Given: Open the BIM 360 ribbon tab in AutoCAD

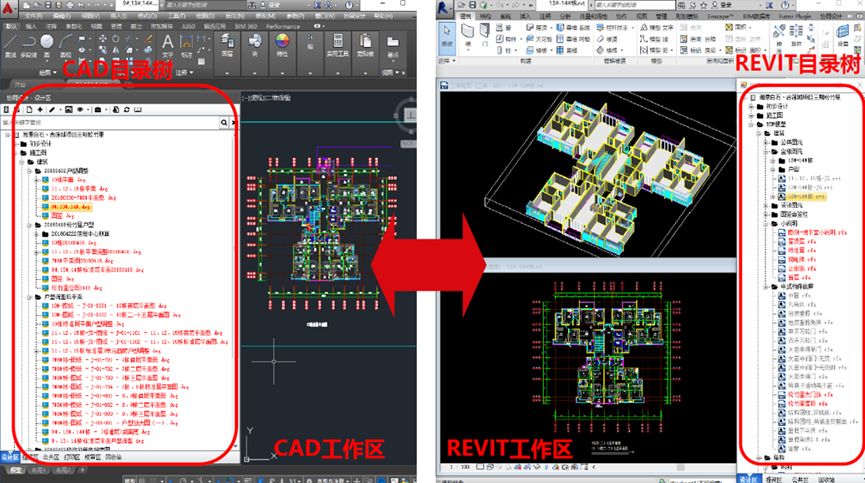Looking at the screenshot, I should pyautogui.click(x=246, y=26).
